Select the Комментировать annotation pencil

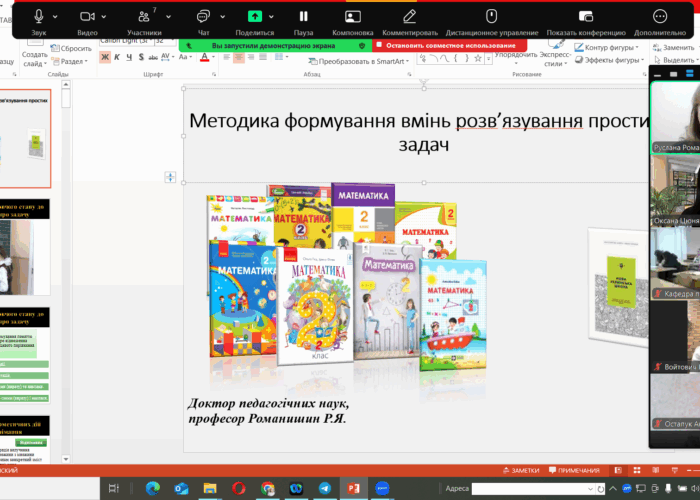408,17
